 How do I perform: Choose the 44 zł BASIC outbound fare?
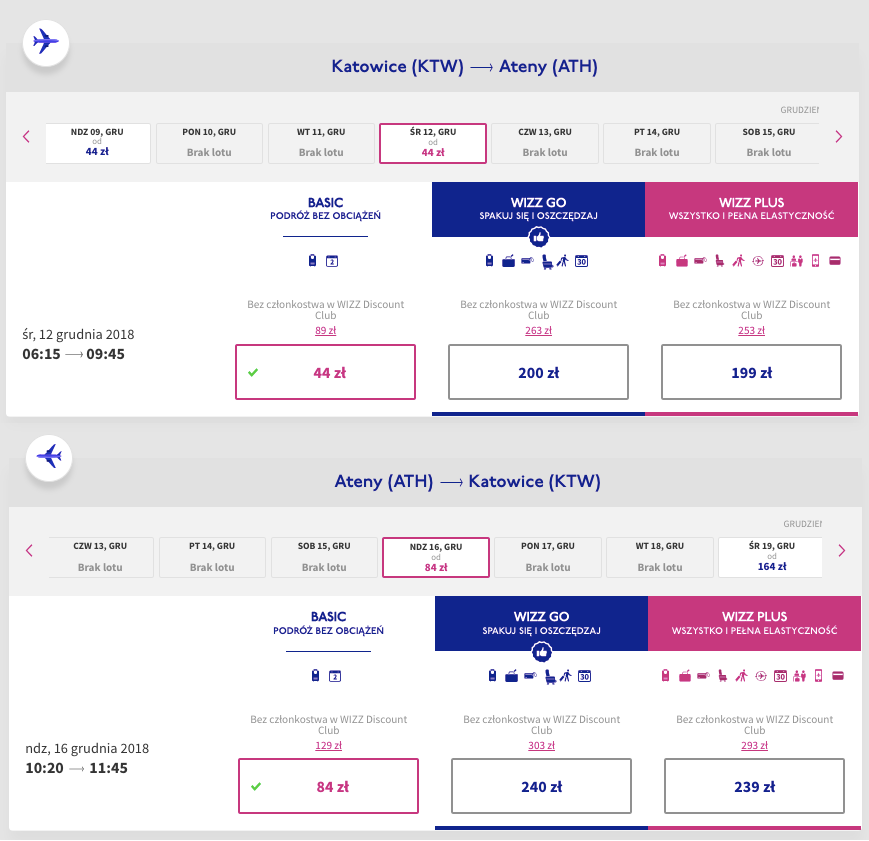click(325, 372)
